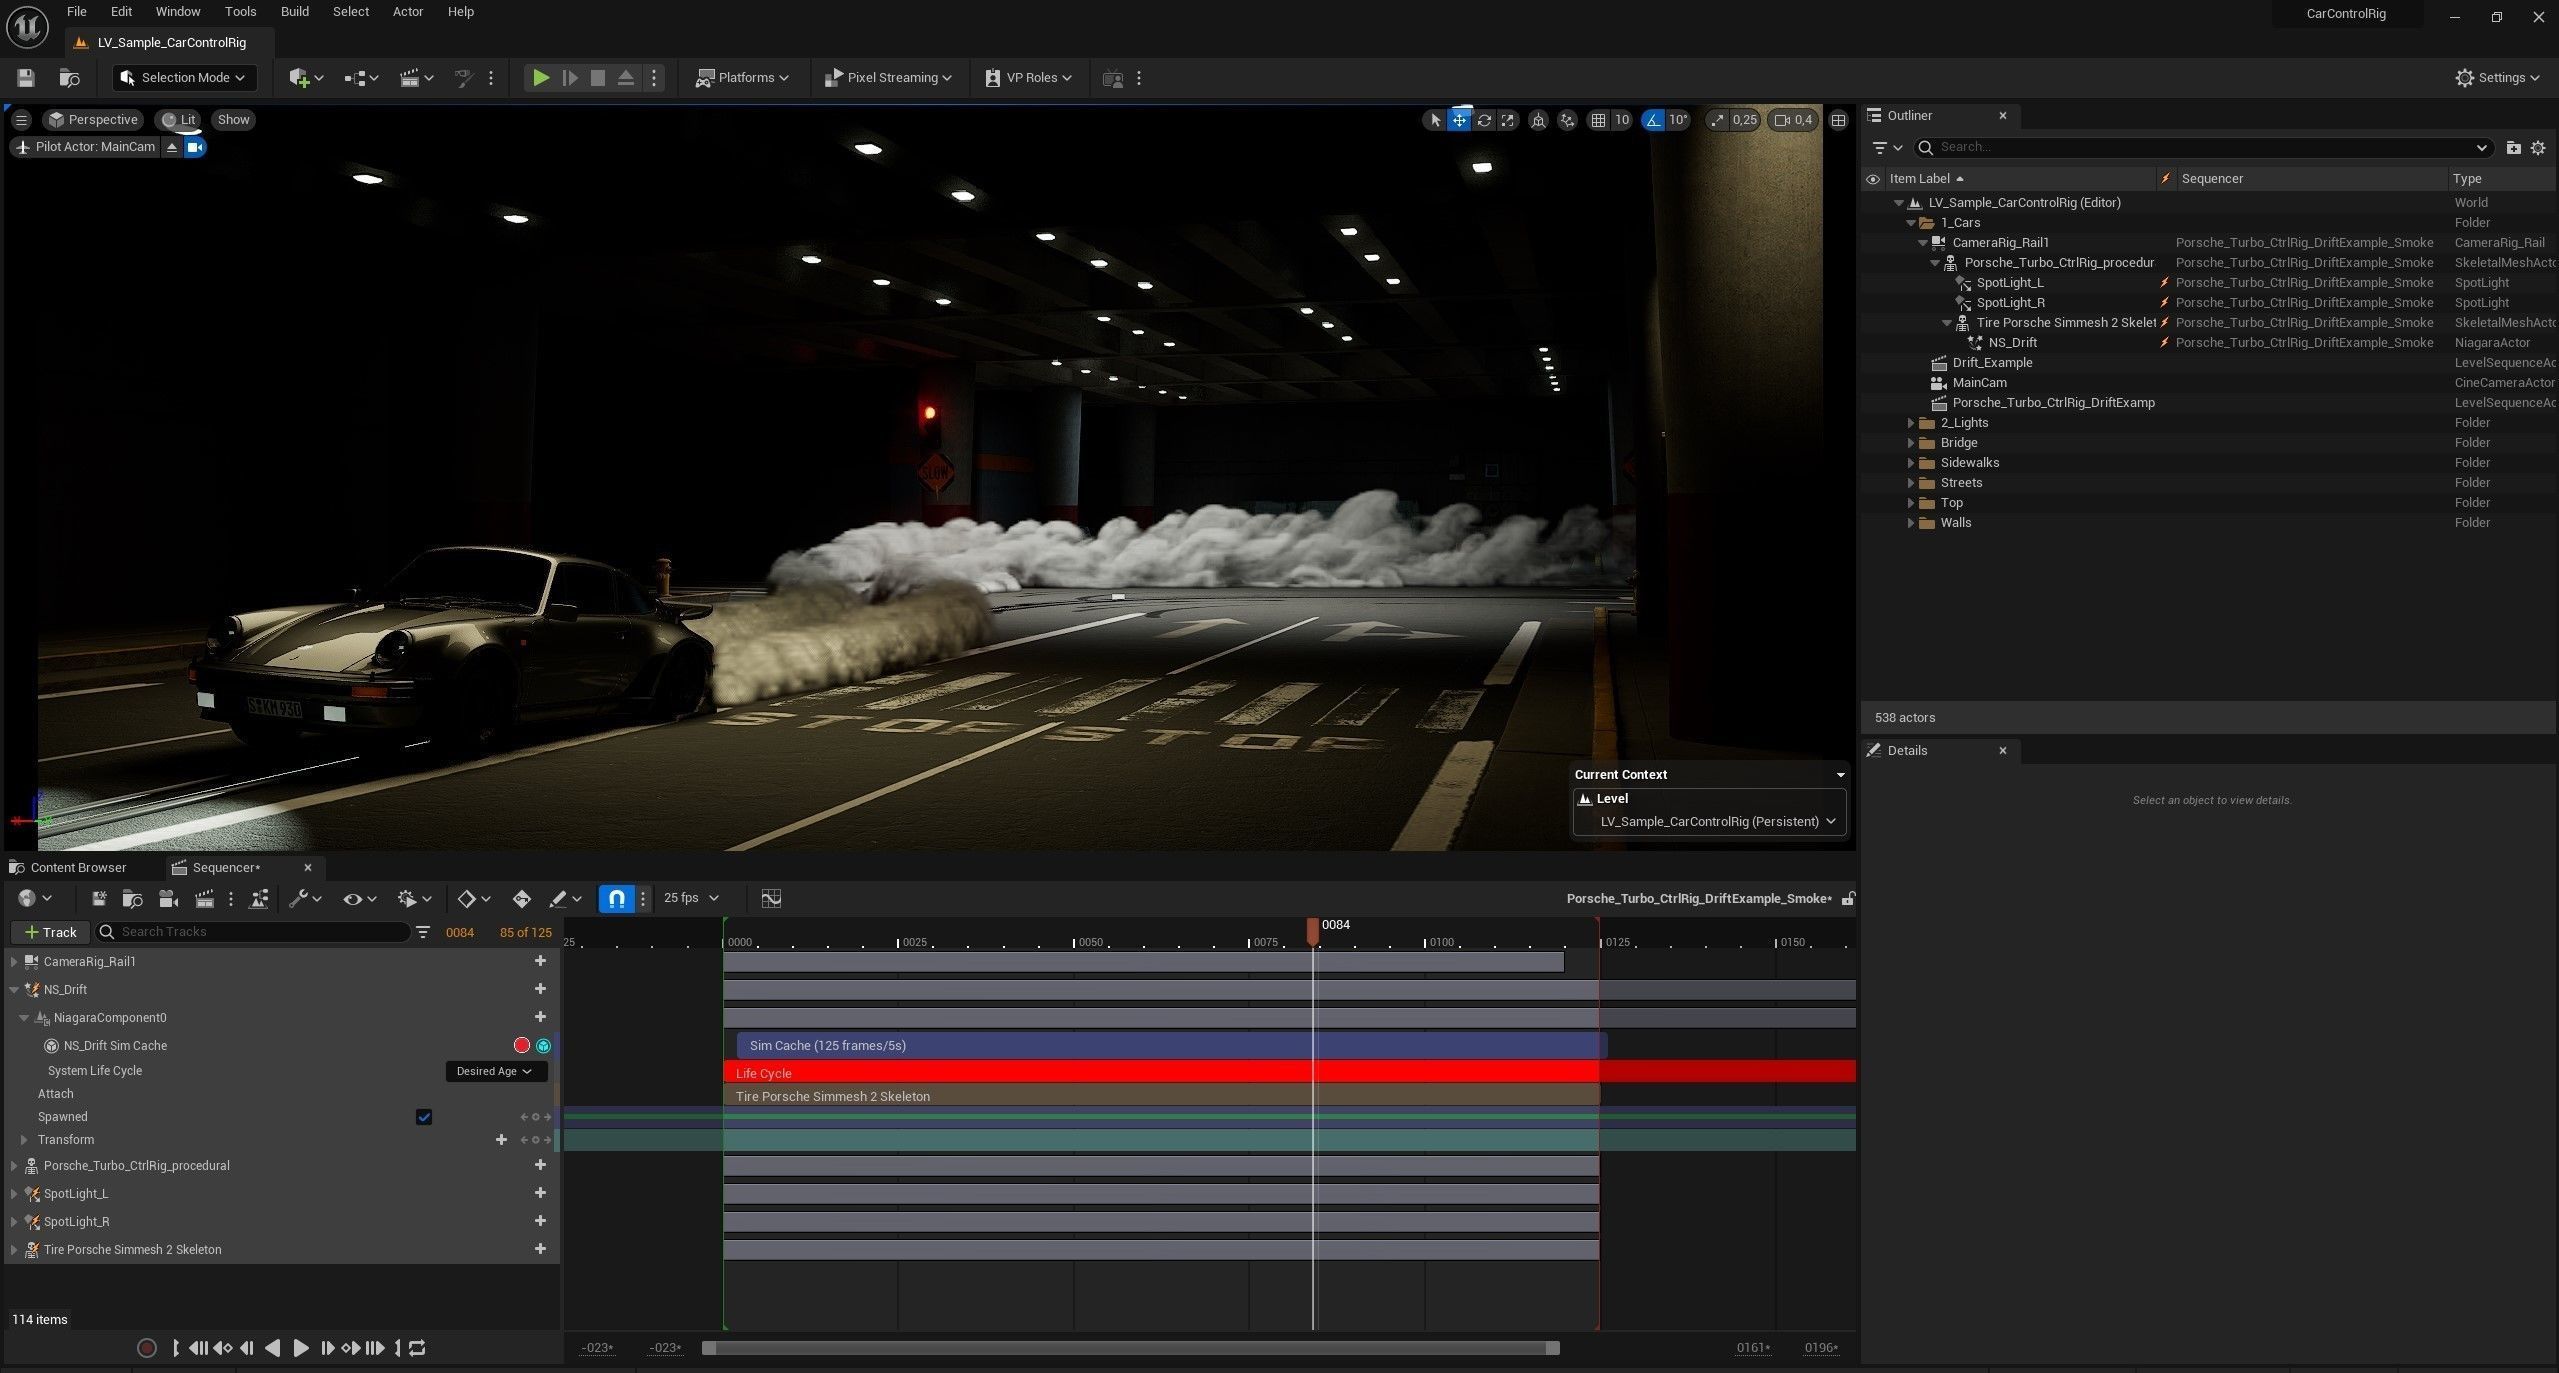Click the Sequencer save sequence icon
This screenshot has width=2559, height=1373.
coord(98,898)
